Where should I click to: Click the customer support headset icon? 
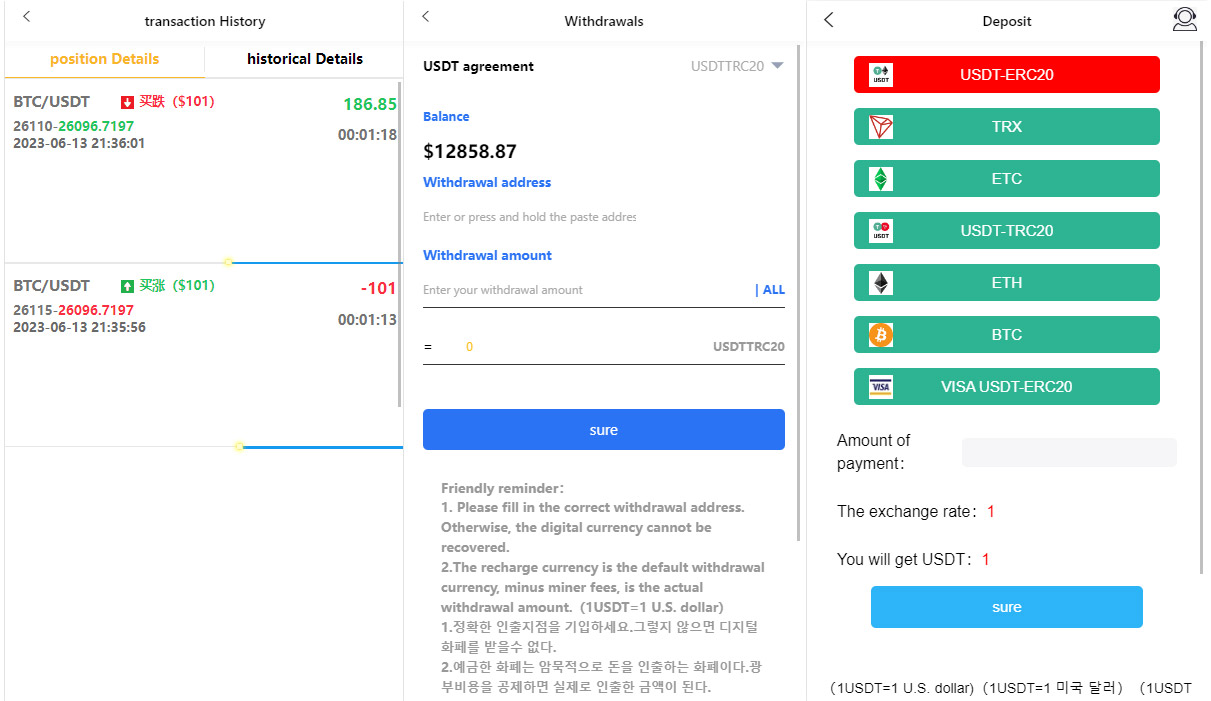[1184, 20]
